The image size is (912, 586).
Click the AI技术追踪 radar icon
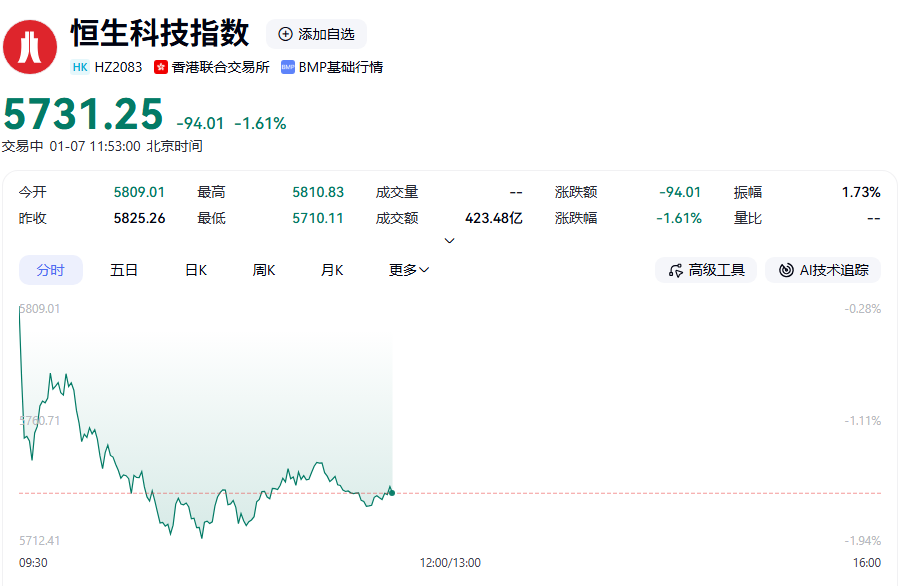click(786, 270)
